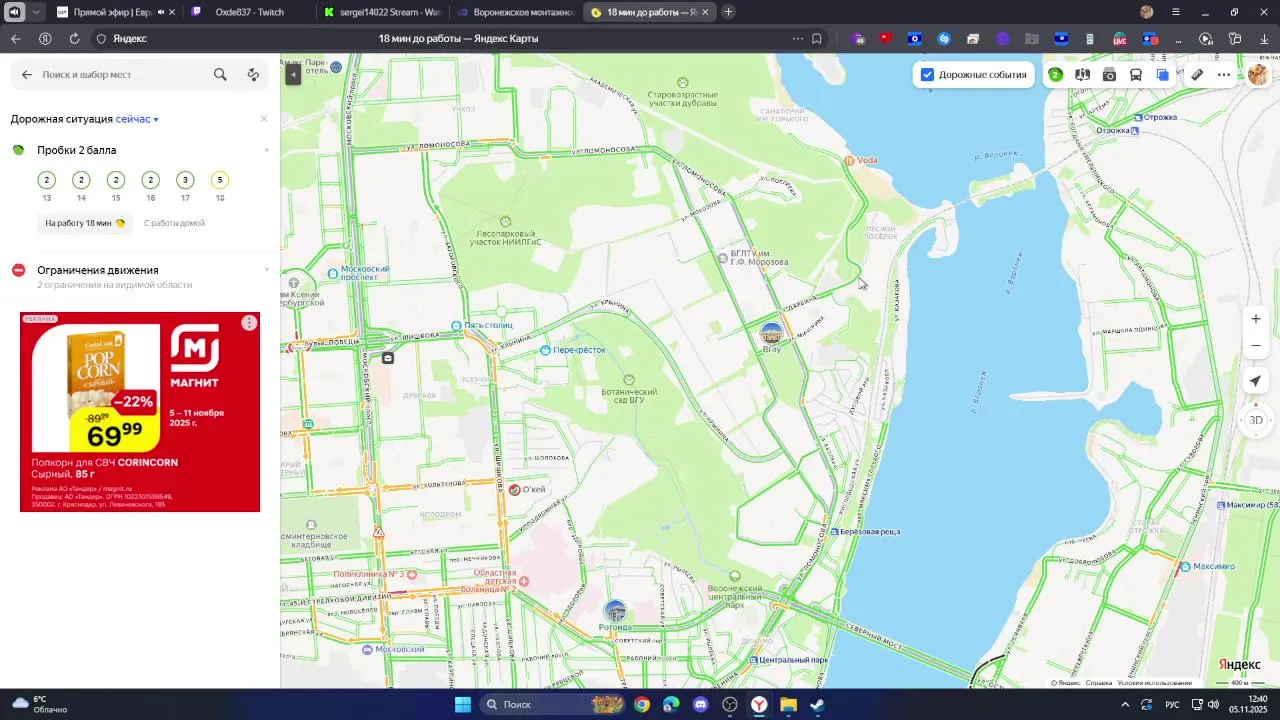Open the Магнит popcorn advertisement
Screen dimensions: 1280x720
[x=140, y=412]
